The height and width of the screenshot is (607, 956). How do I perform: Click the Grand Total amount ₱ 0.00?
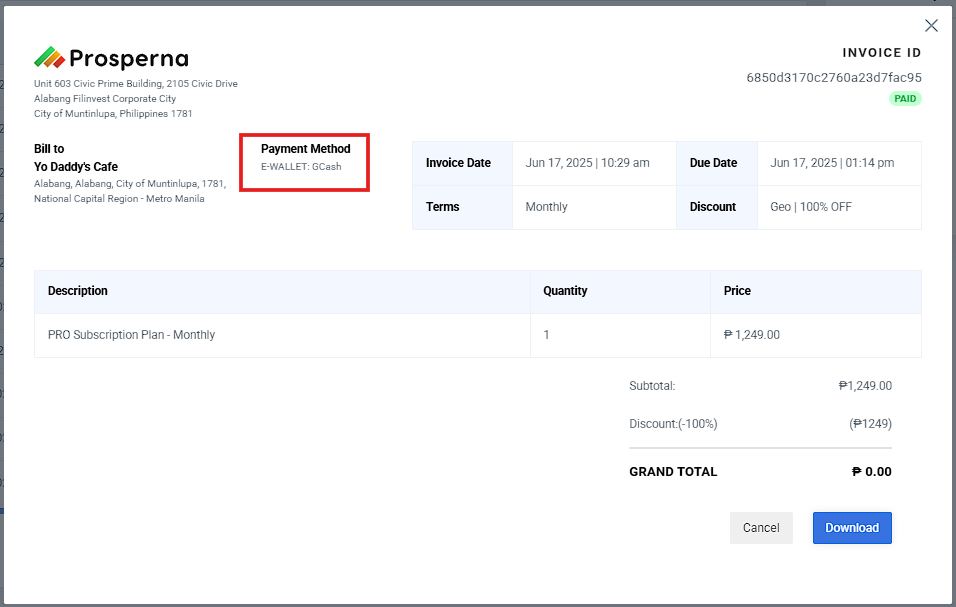click(871, 472)
